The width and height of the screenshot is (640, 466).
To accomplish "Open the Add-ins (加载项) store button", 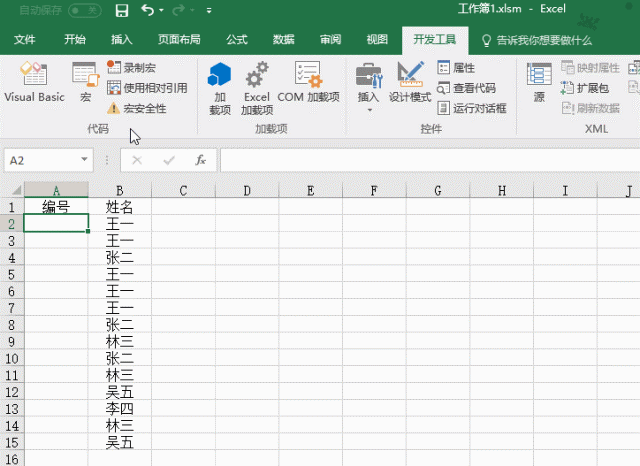I will [x=220, y=88].
